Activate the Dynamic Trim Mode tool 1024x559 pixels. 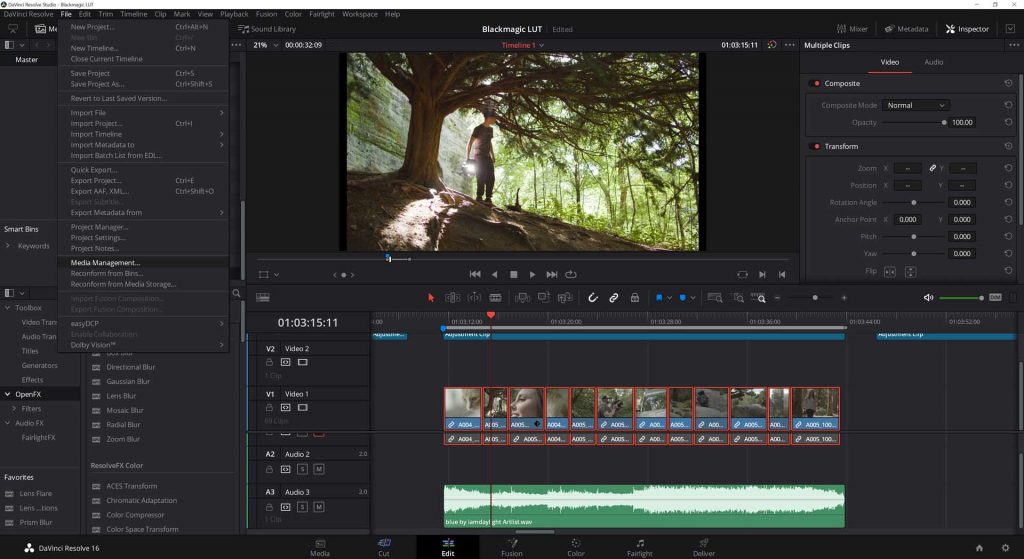(474, 298)
